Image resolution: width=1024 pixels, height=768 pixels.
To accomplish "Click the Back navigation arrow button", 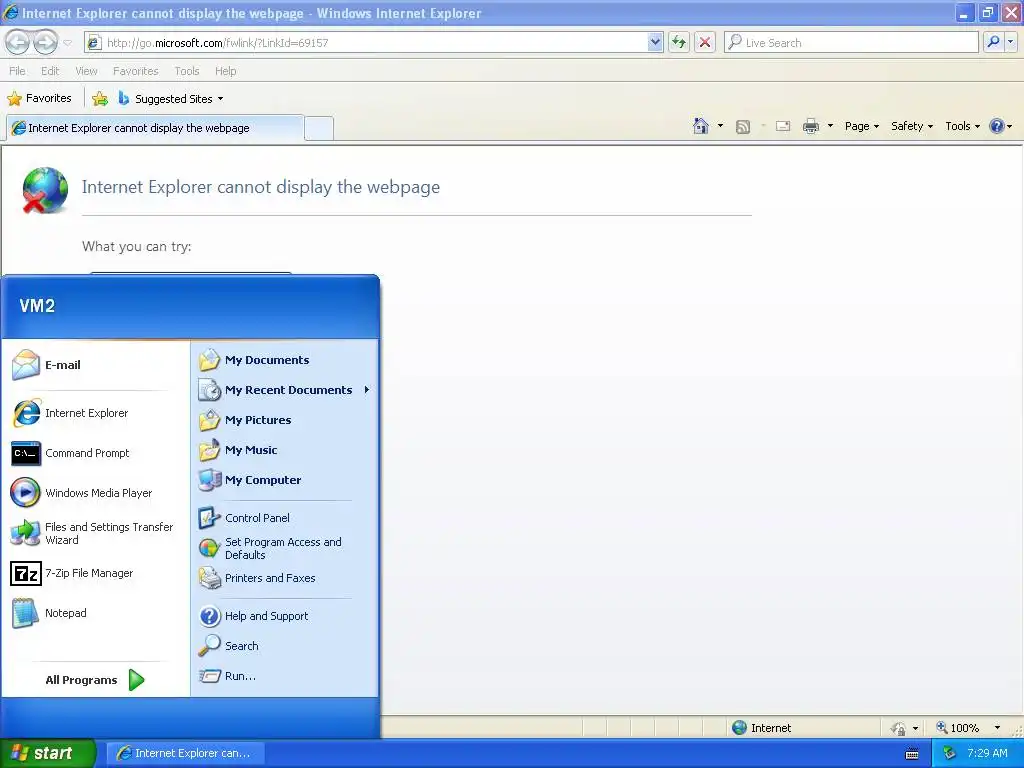I will tap(18, 42).
